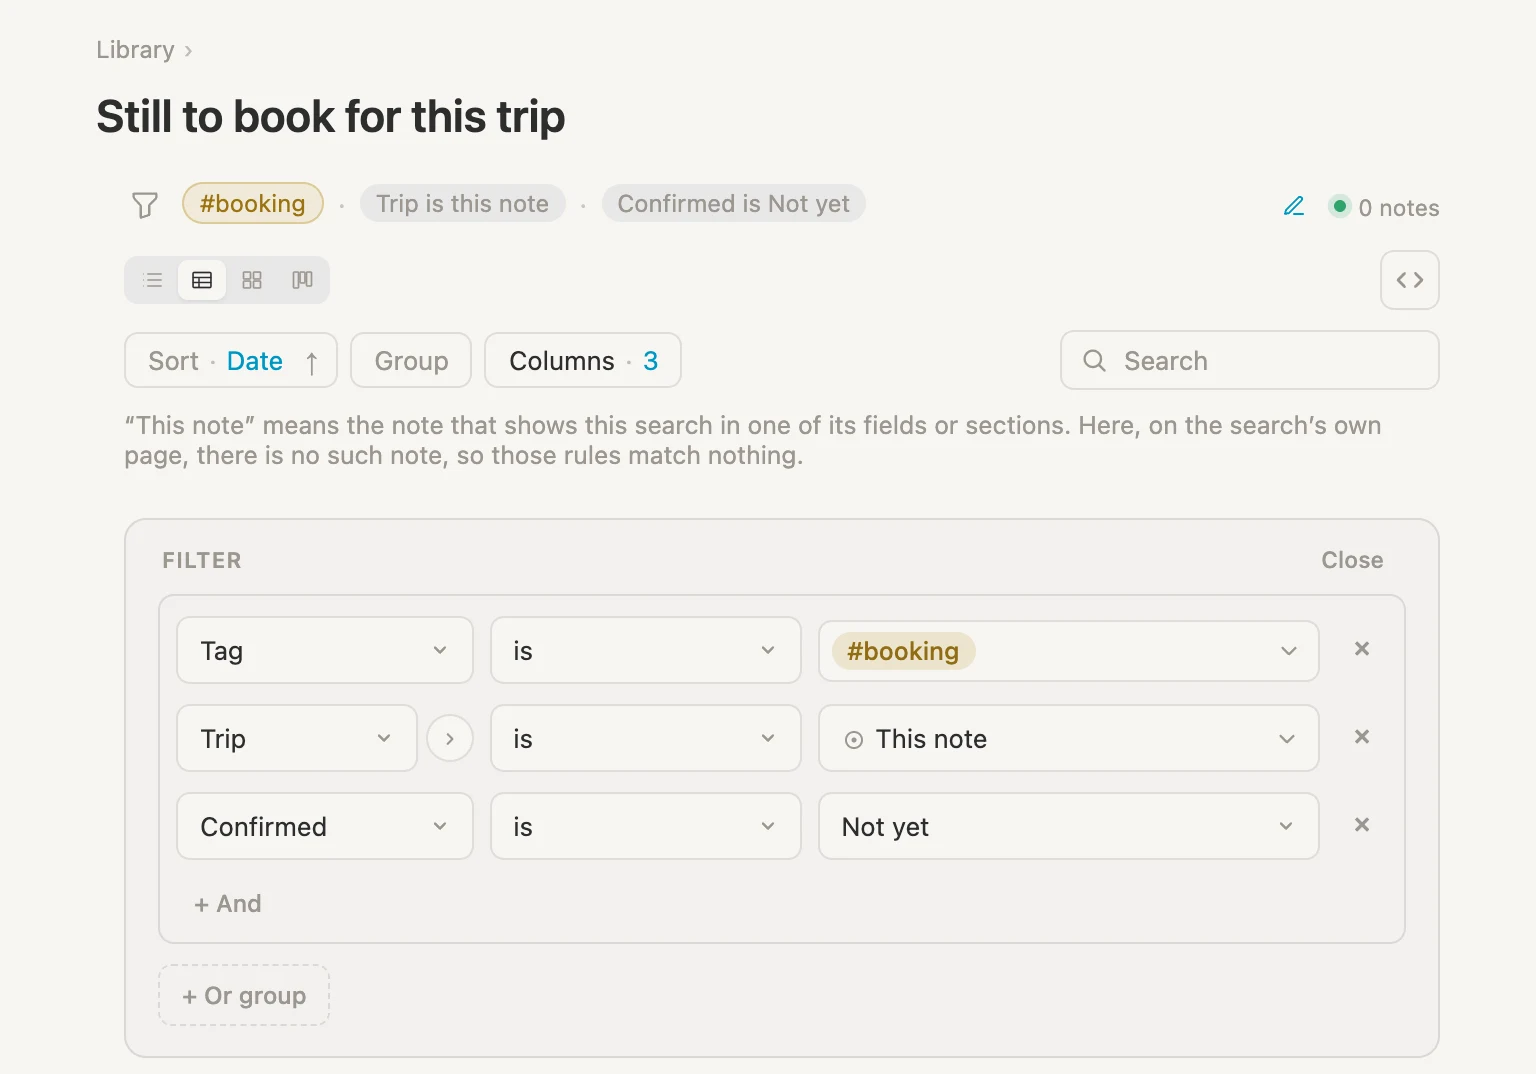
Task: Open the Confirmed field dropdown
Action: [x=325, y=826]
